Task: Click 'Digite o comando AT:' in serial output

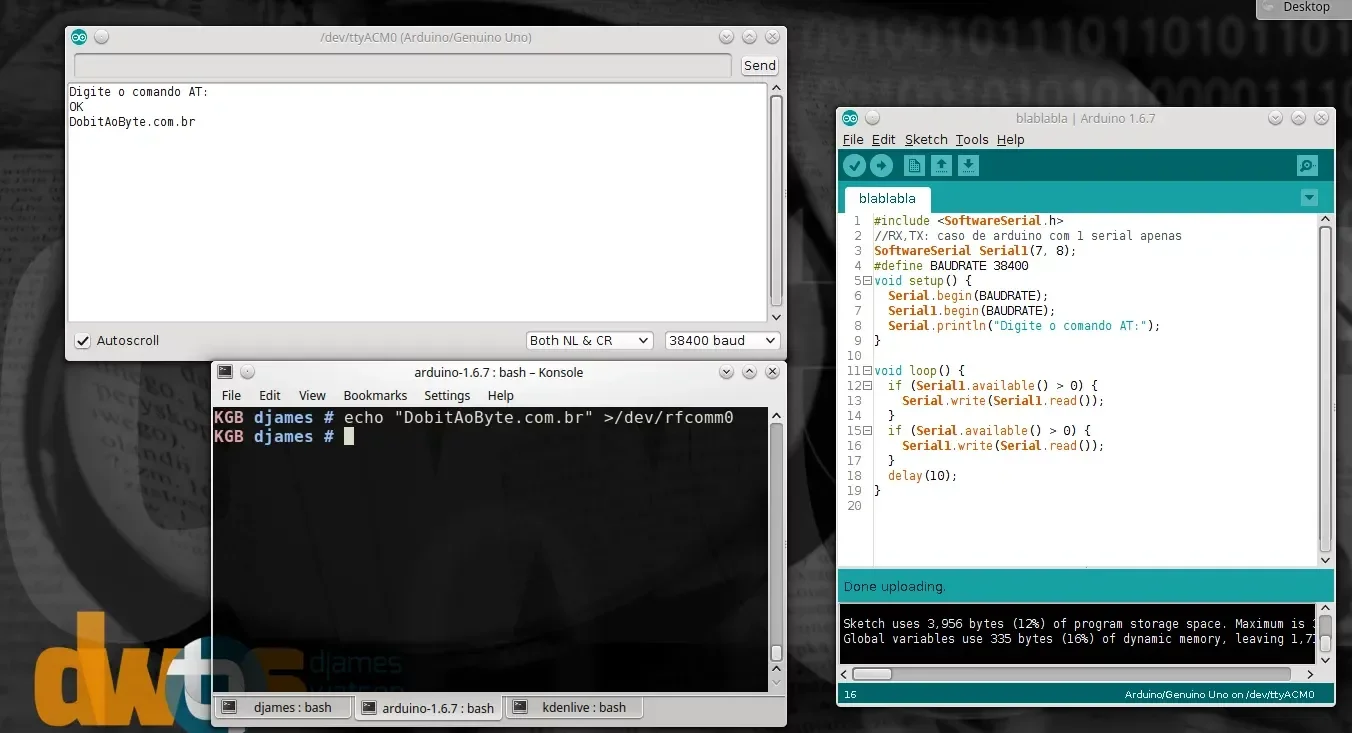Action: (x=138, y=92)
